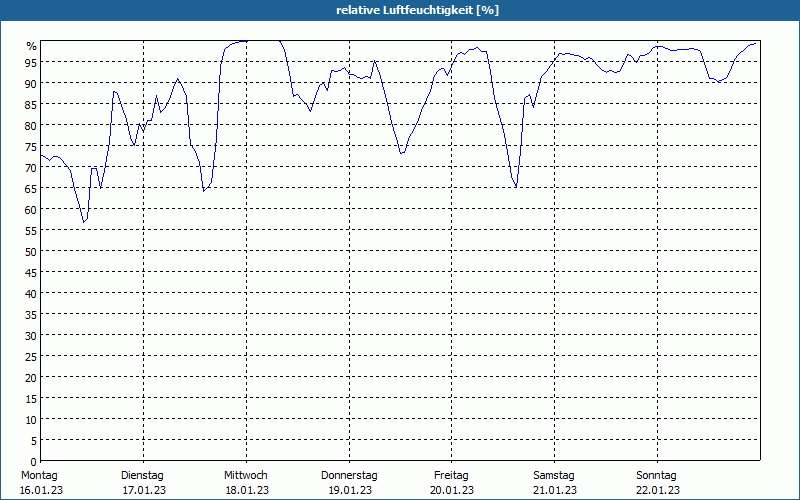Click the date '20.01.23'
Viewport: 800px width, 500px height.
(452, 490)
